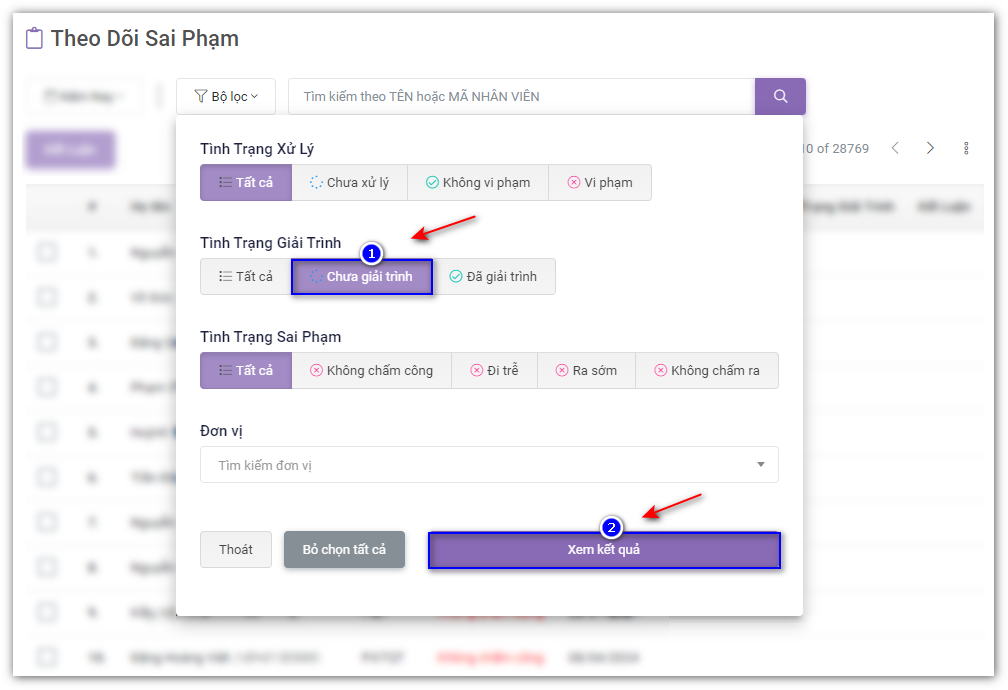Image resolution: width=1008 pixels, height=690 pixels.
Task: Expand the Tìm kiếm đơn vị dropdown
Action: (x=489, y=465)
